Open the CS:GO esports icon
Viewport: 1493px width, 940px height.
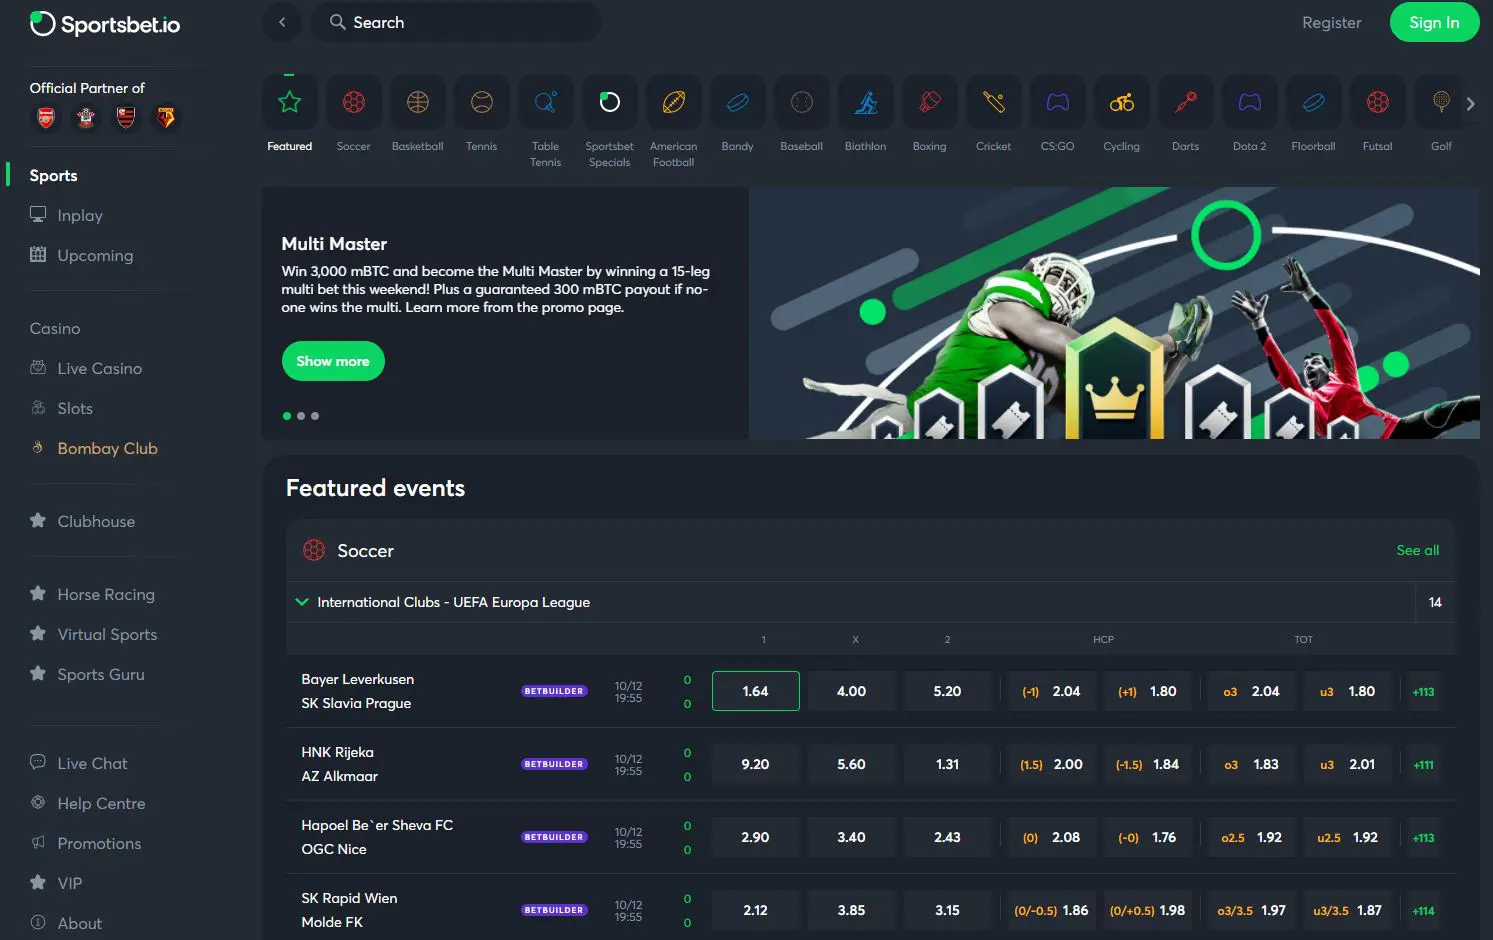coord(1057,102)
